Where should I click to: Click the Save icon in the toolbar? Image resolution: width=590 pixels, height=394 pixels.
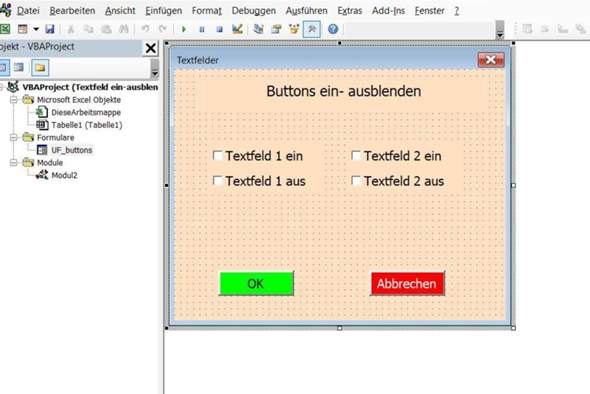[x=50, y=29]
